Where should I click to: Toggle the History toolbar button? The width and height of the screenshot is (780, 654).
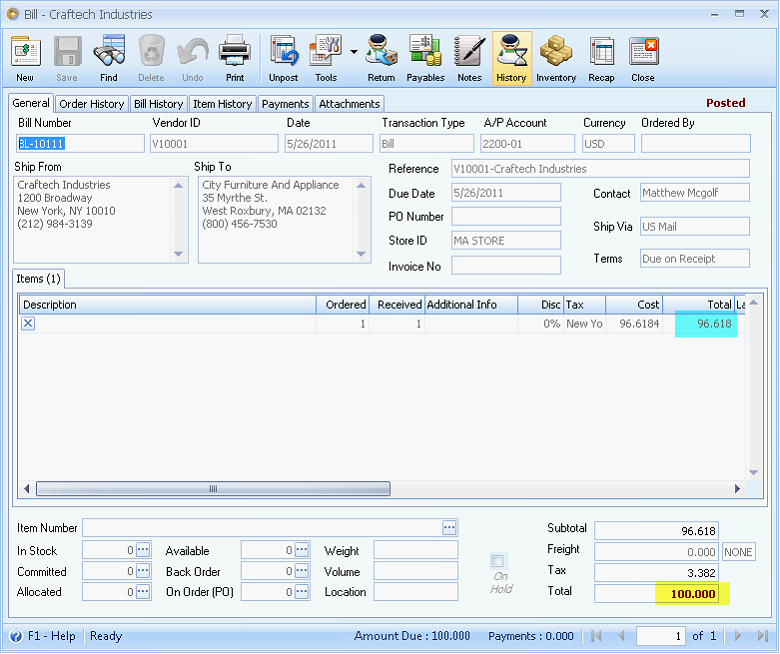coord(511,58)
